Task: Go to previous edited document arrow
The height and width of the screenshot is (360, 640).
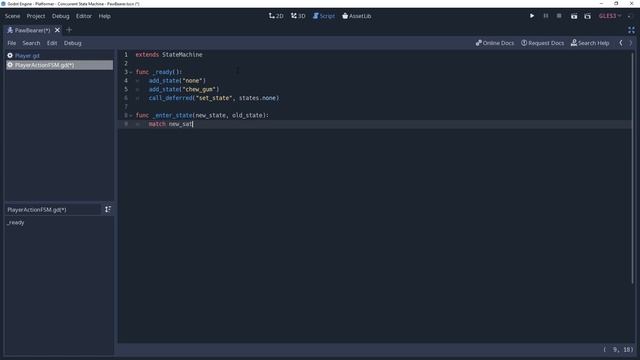Action: (x=621, y=43)
